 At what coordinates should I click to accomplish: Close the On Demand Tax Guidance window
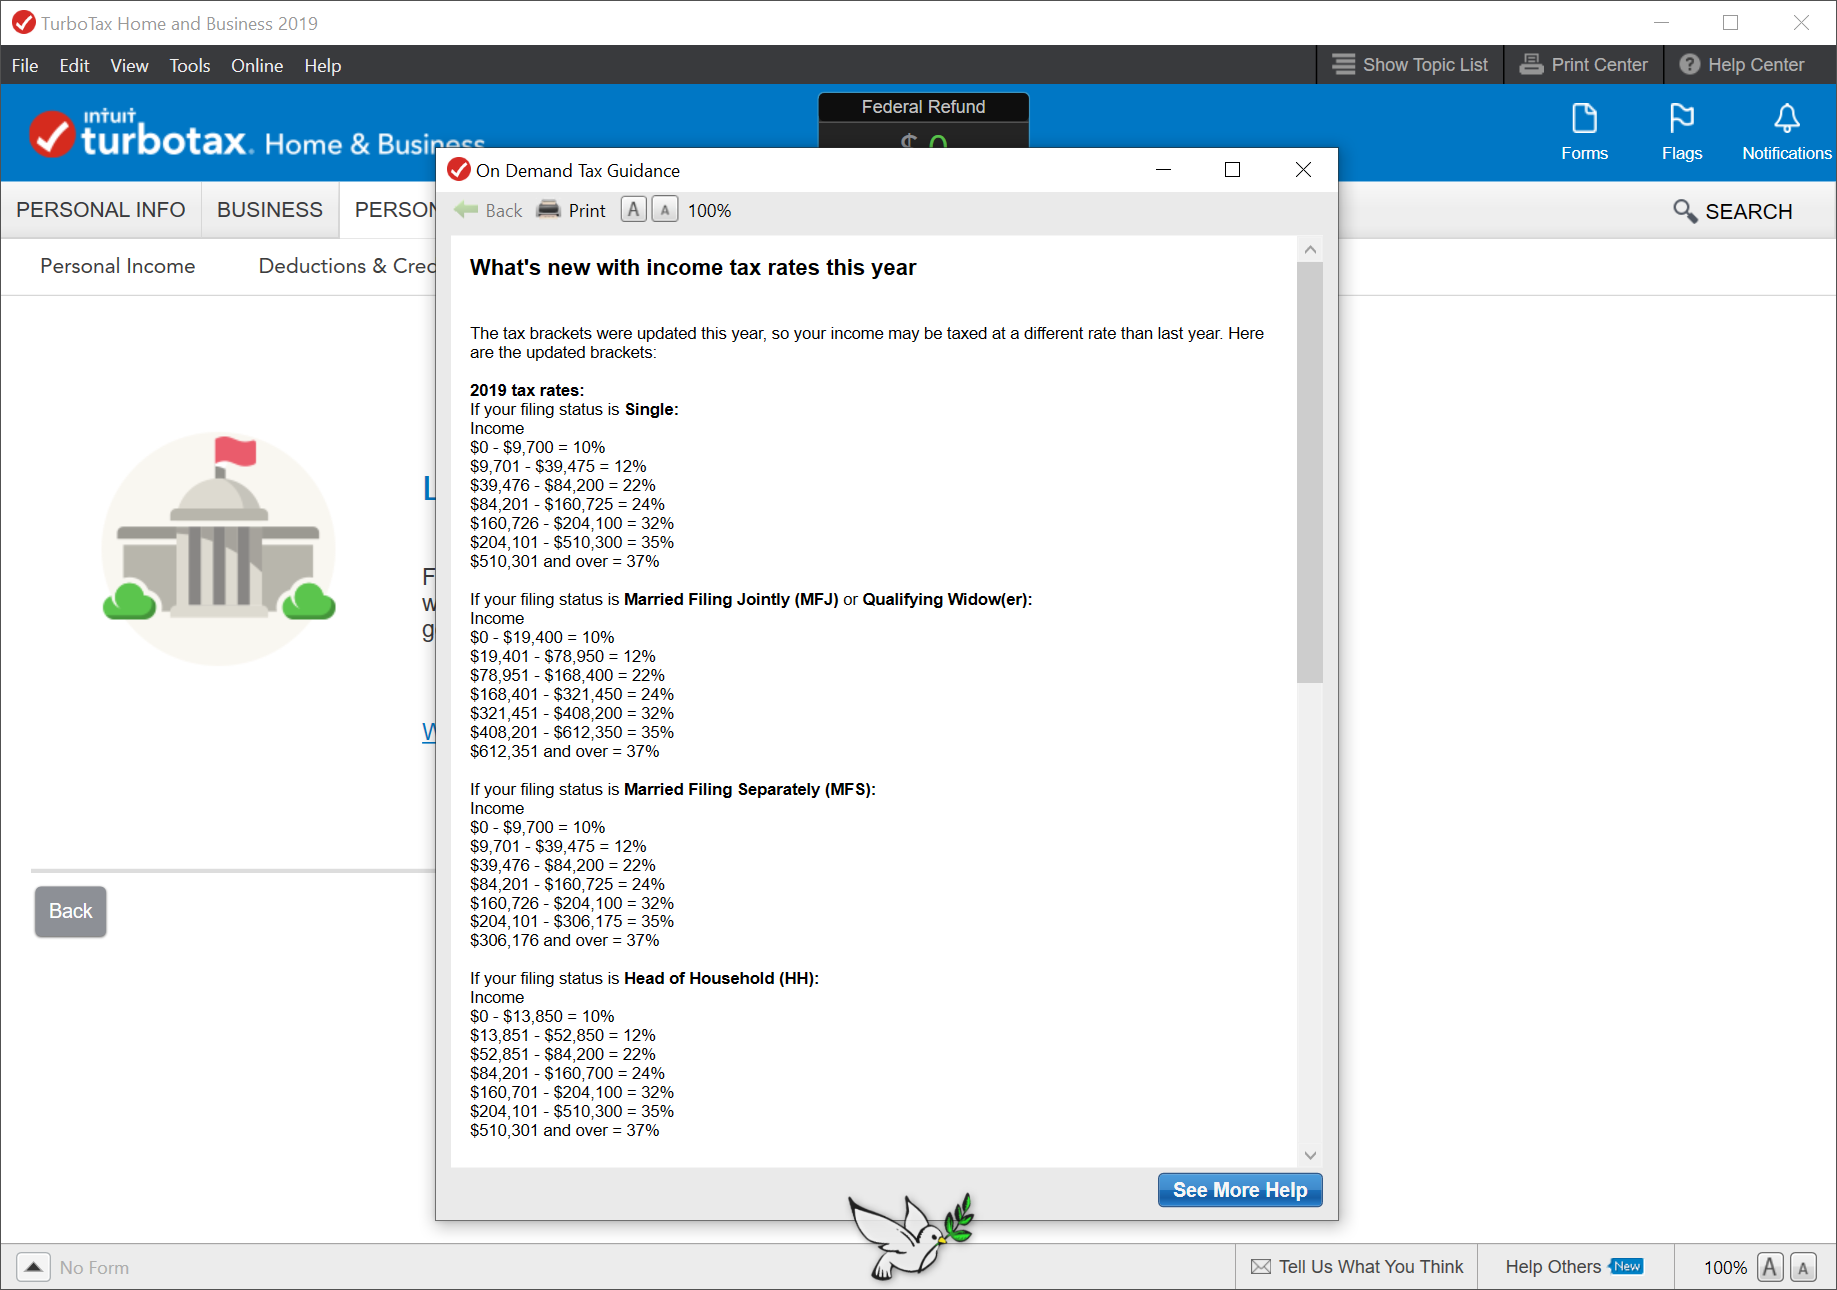click(x=1303, y=170)
